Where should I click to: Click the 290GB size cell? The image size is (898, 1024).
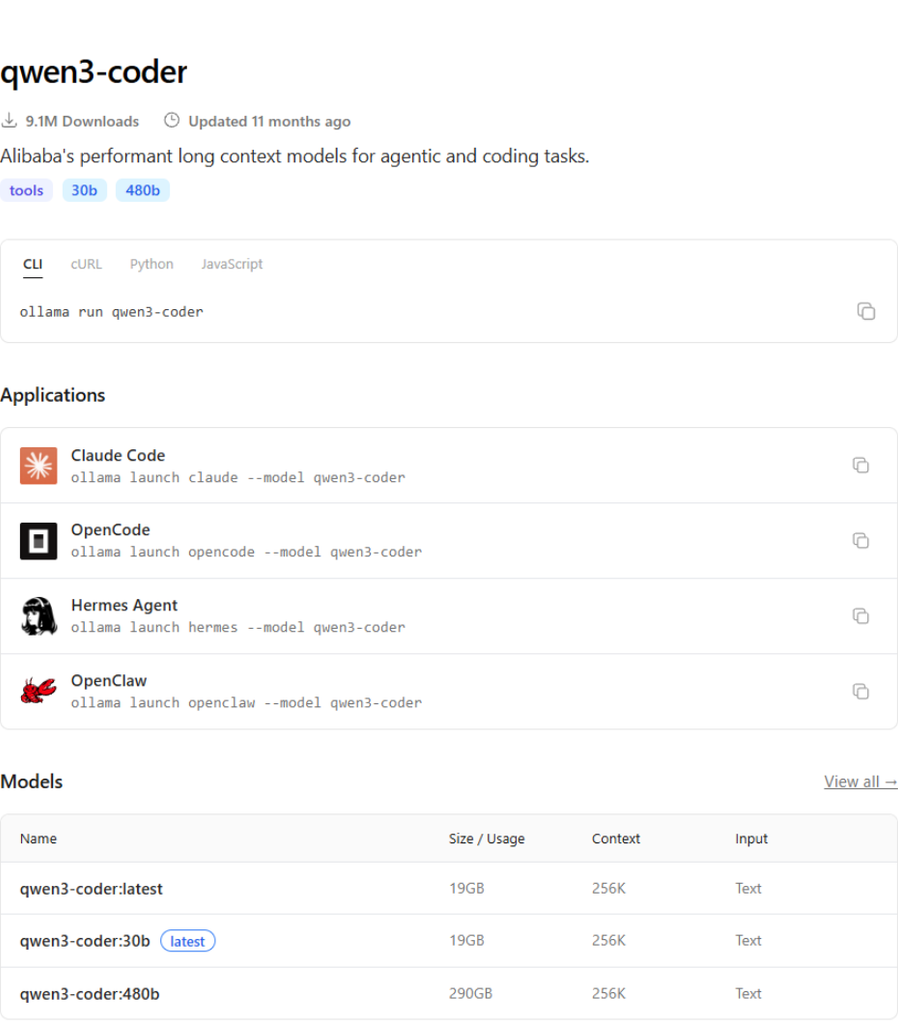(470, 993)
